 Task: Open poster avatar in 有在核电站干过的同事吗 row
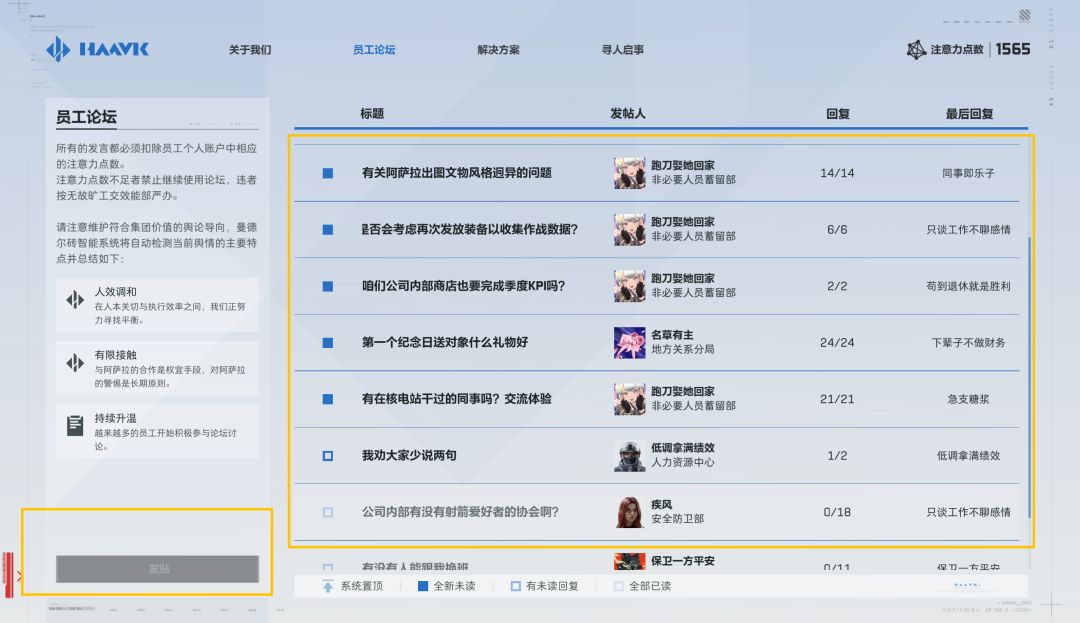coord(630,399)
